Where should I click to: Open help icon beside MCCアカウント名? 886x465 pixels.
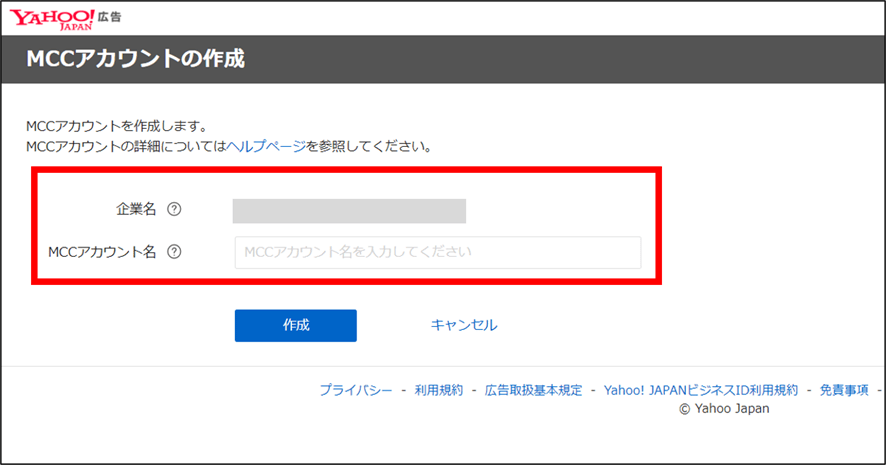click(174, 252)
